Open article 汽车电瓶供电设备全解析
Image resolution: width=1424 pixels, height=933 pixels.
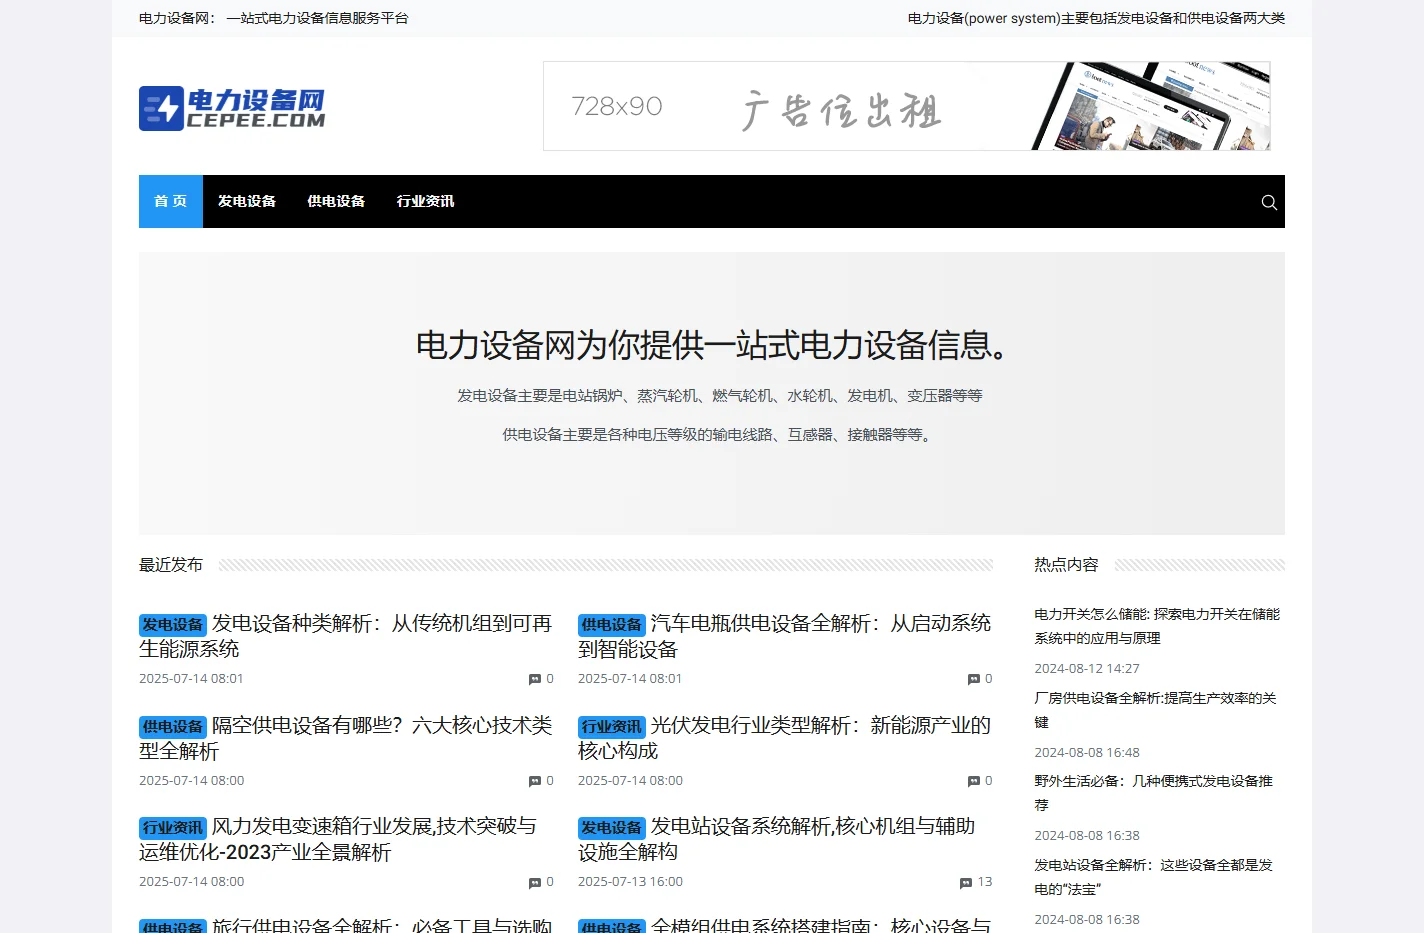pyautogui.click(x=784, y=636)
